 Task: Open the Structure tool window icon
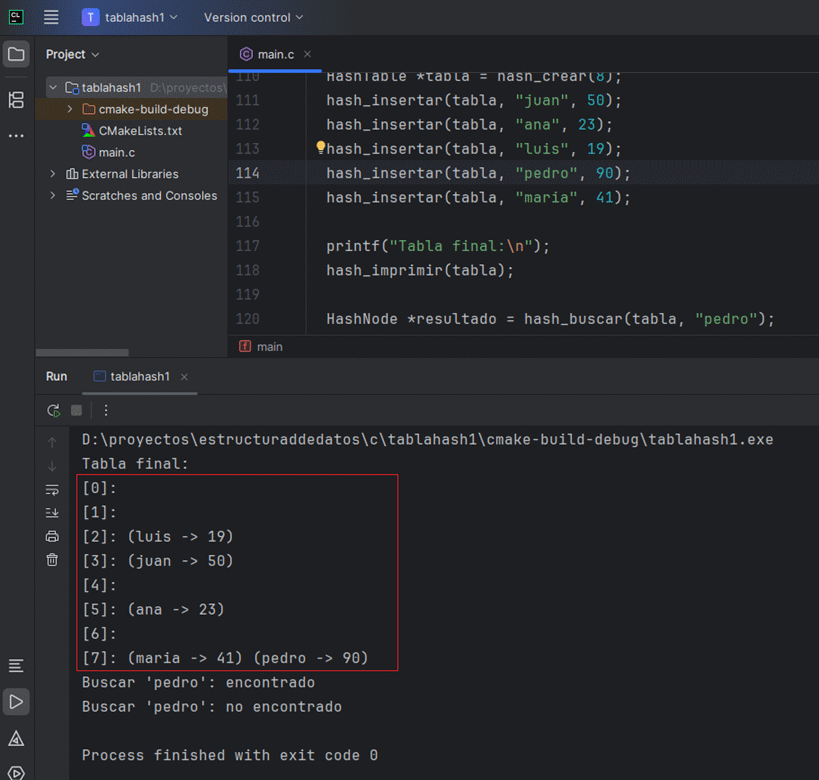coord(16,99)
